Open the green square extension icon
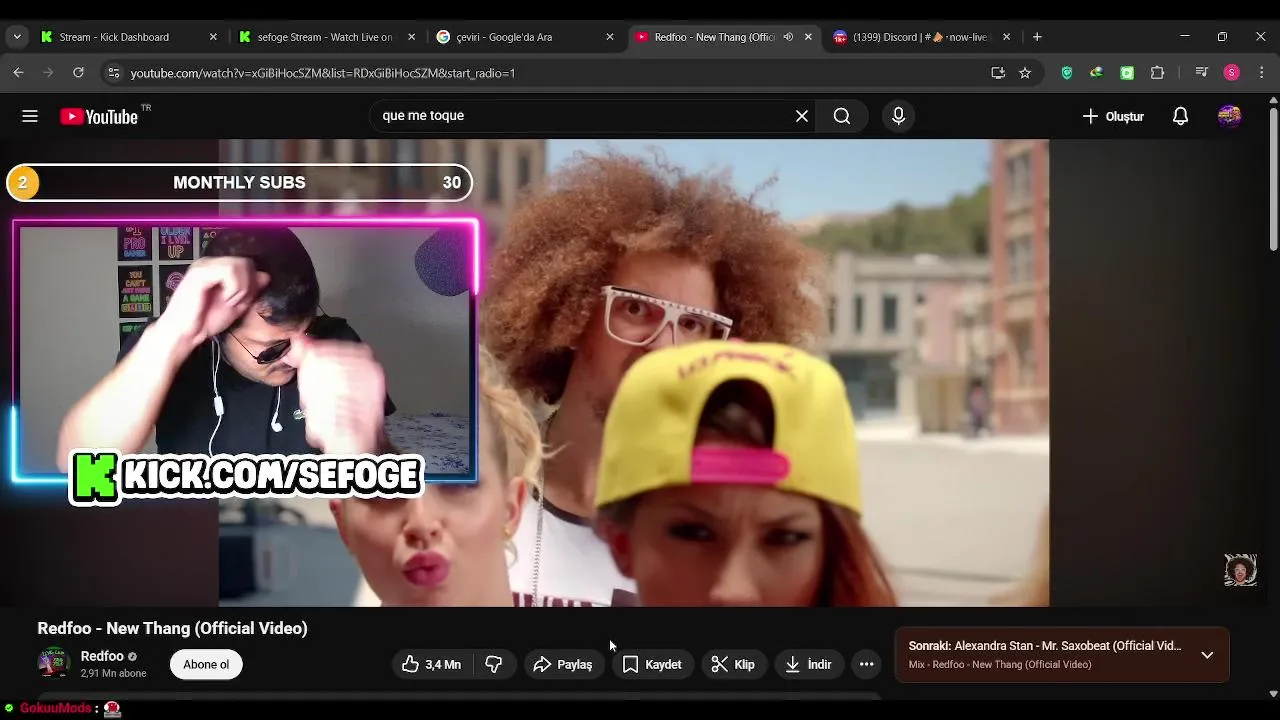 [x=1127, y=73]
